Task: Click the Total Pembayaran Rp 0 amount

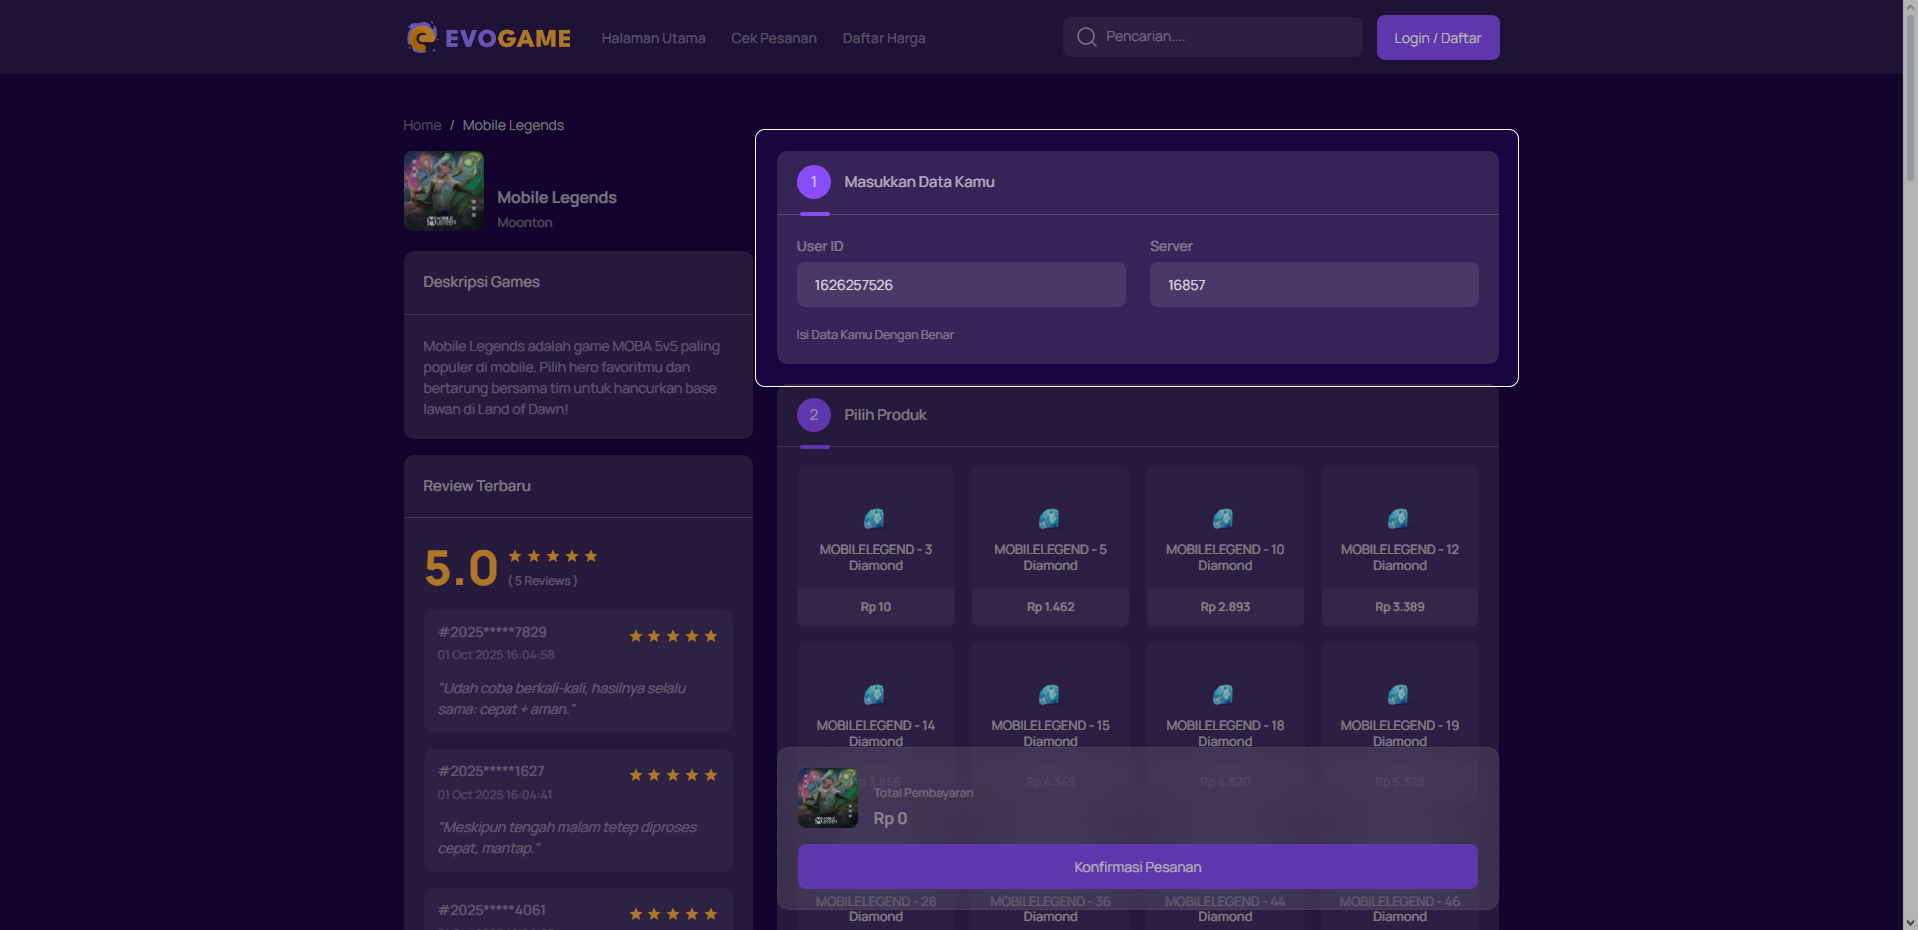Action: tap(890, 818)
